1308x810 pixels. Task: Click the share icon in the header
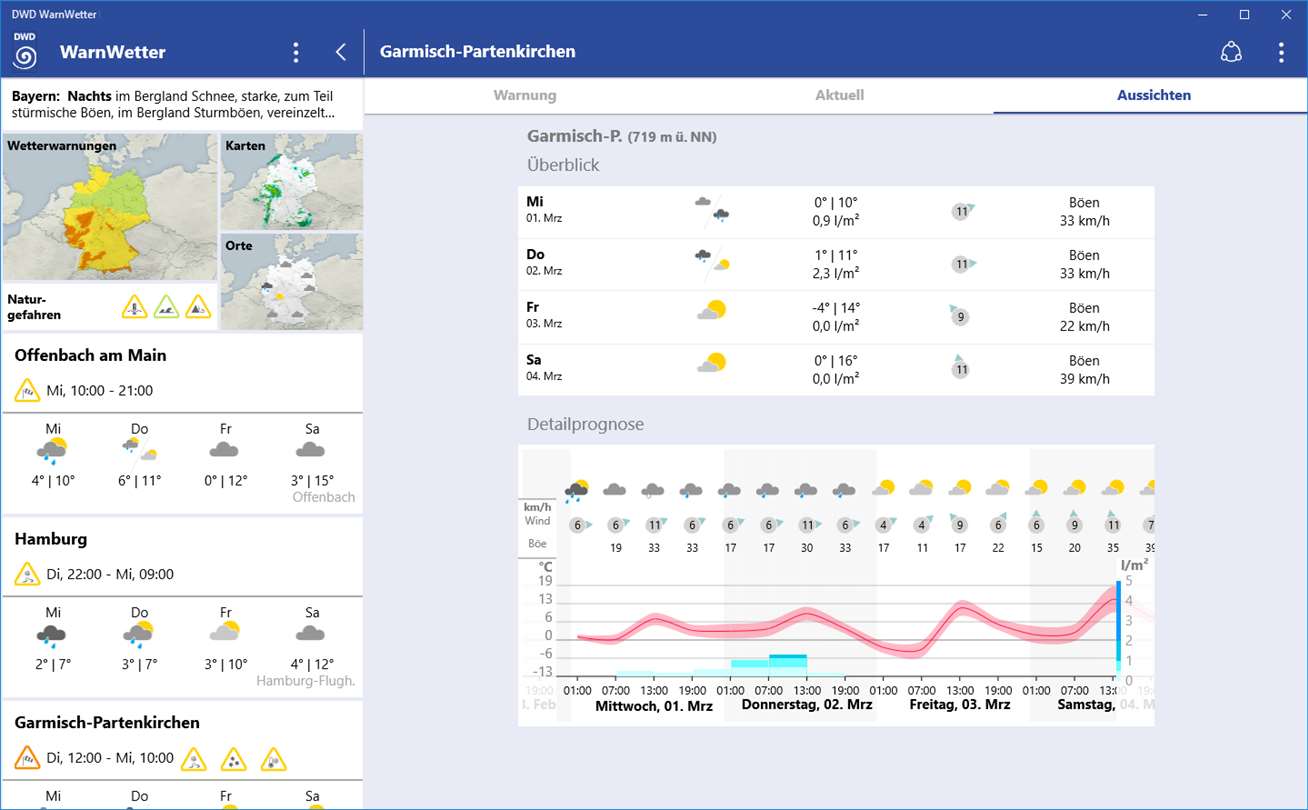(1231, 52)
